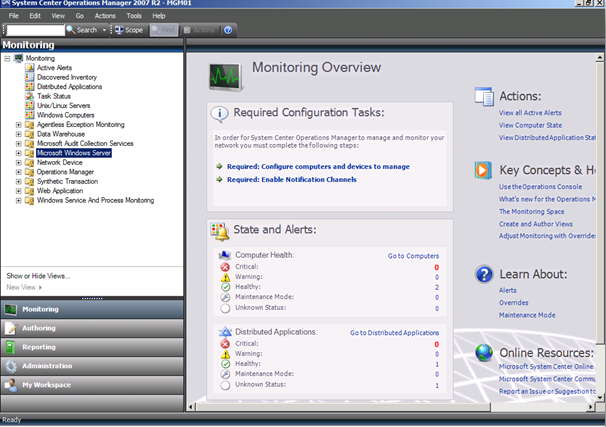Switch to the Authoring workspace
The height and width of the screenshot is (427, 606).
pos(92,328)
